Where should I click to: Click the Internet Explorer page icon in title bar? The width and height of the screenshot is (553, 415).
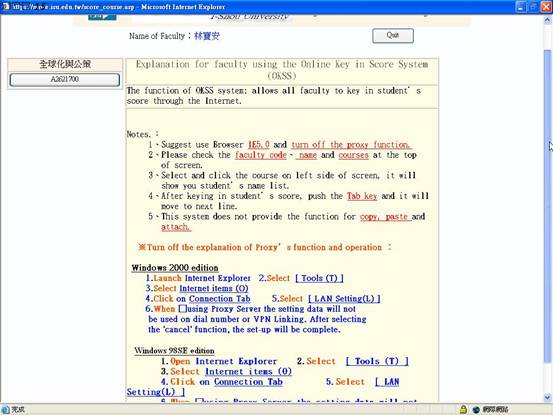[5, 7]
